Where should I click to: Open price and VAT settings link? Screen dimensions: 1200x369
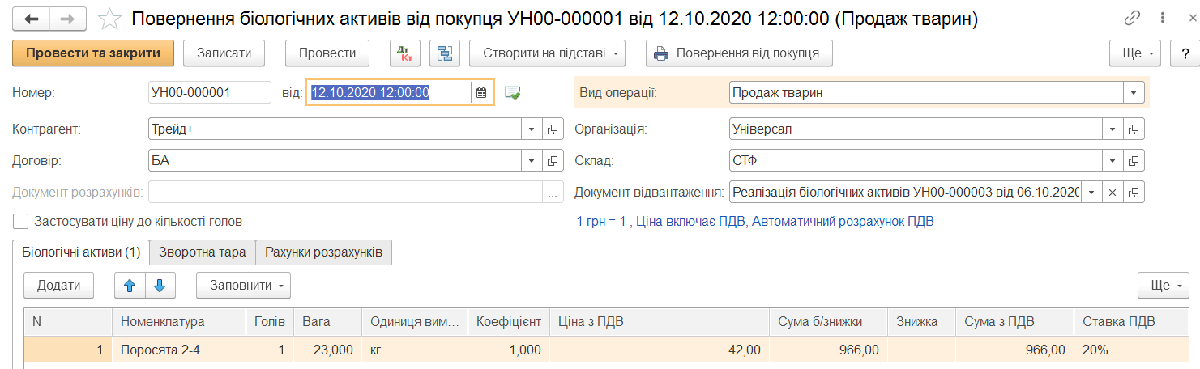755,222
